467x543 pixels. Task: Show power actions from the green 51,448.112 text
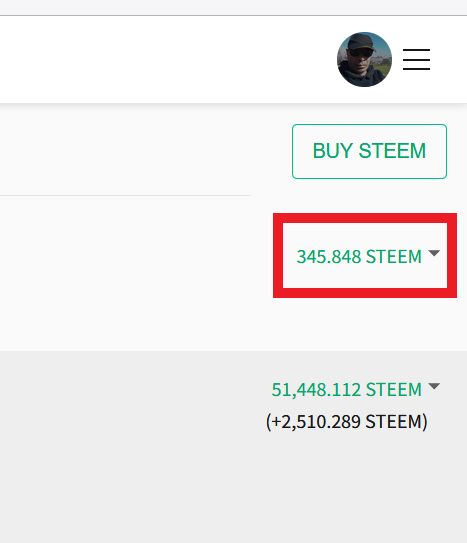(x=347, y=390)
